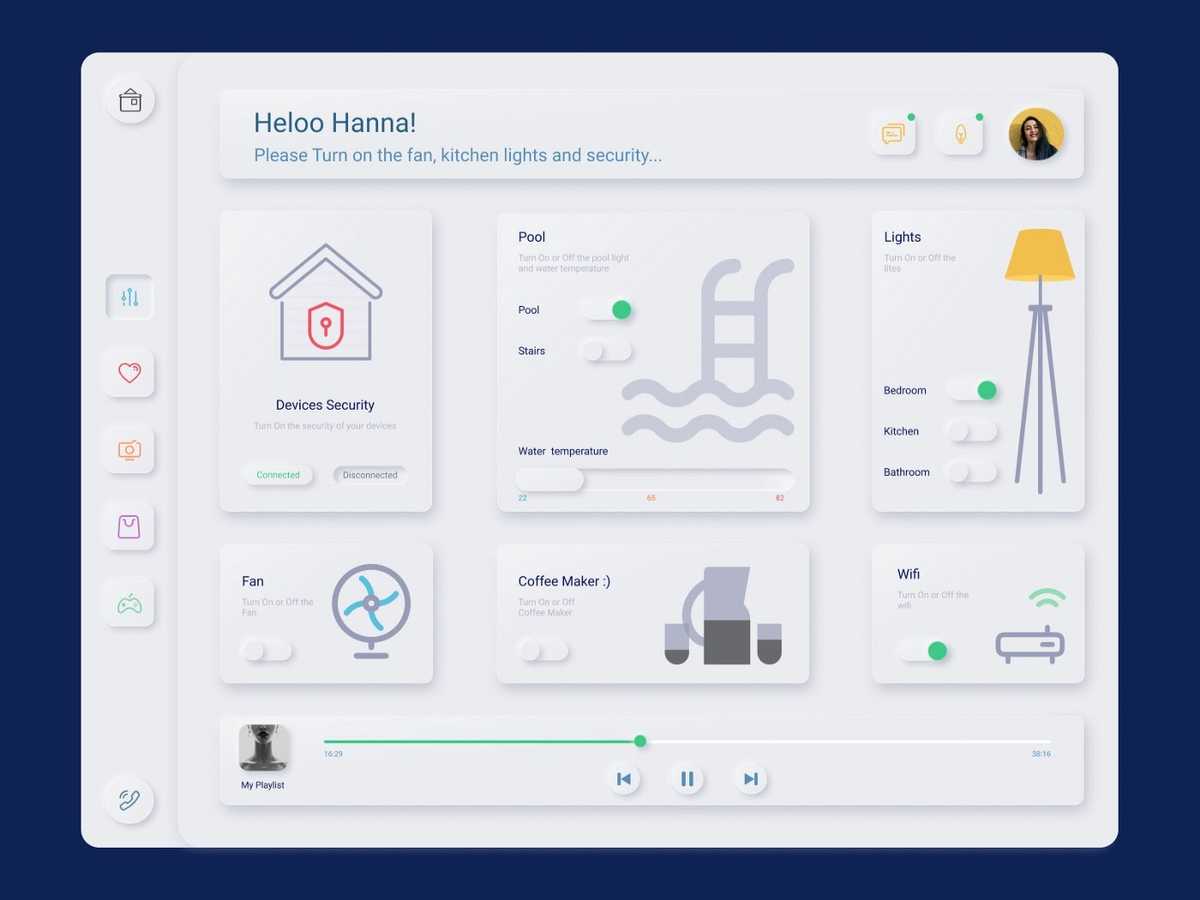The width and height of the screenshot is (1200, 900).
Task: Turn on the Fan toggle
Action: tap(265, 650)
